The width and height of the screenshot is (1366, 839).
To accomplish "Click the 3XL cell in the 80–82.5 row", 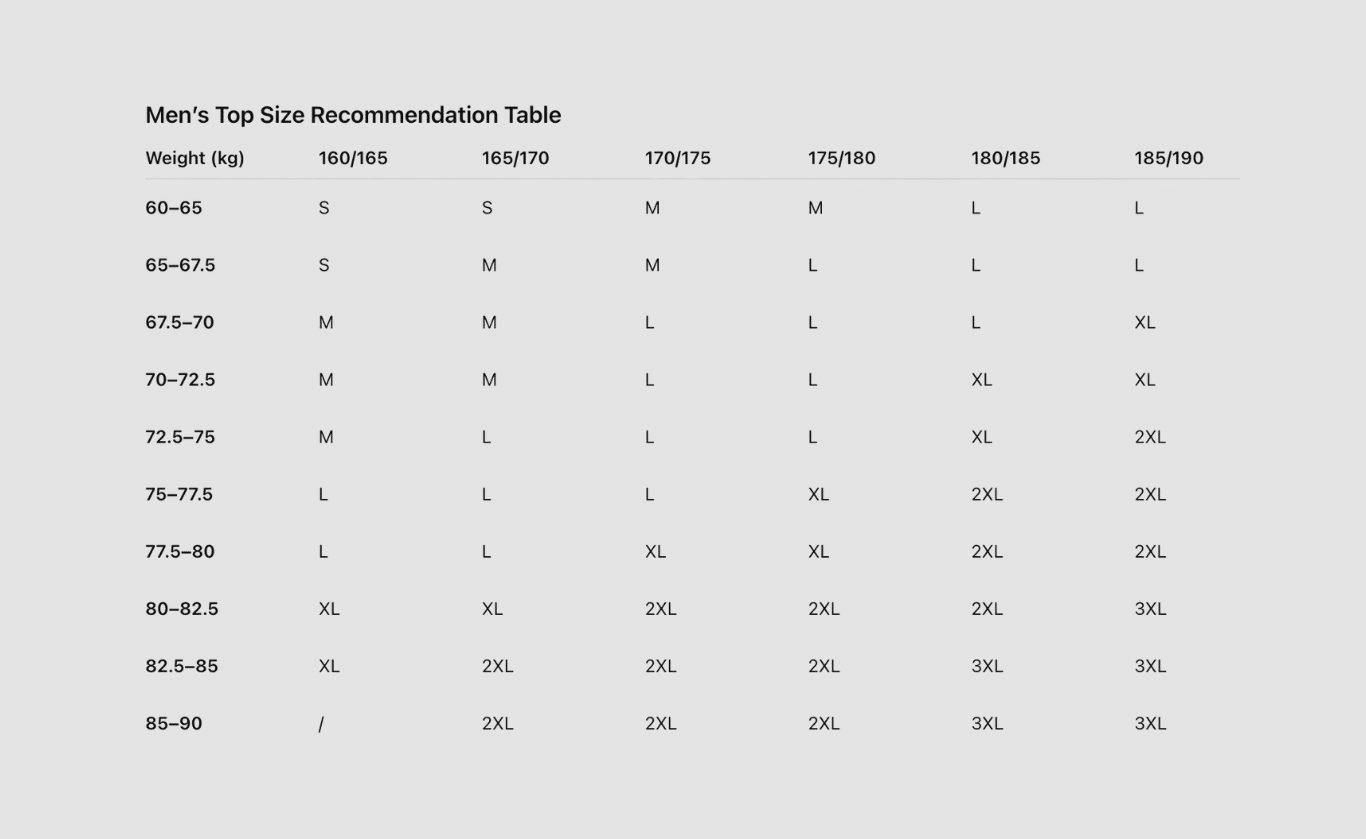I will [x=1150, y=609].
